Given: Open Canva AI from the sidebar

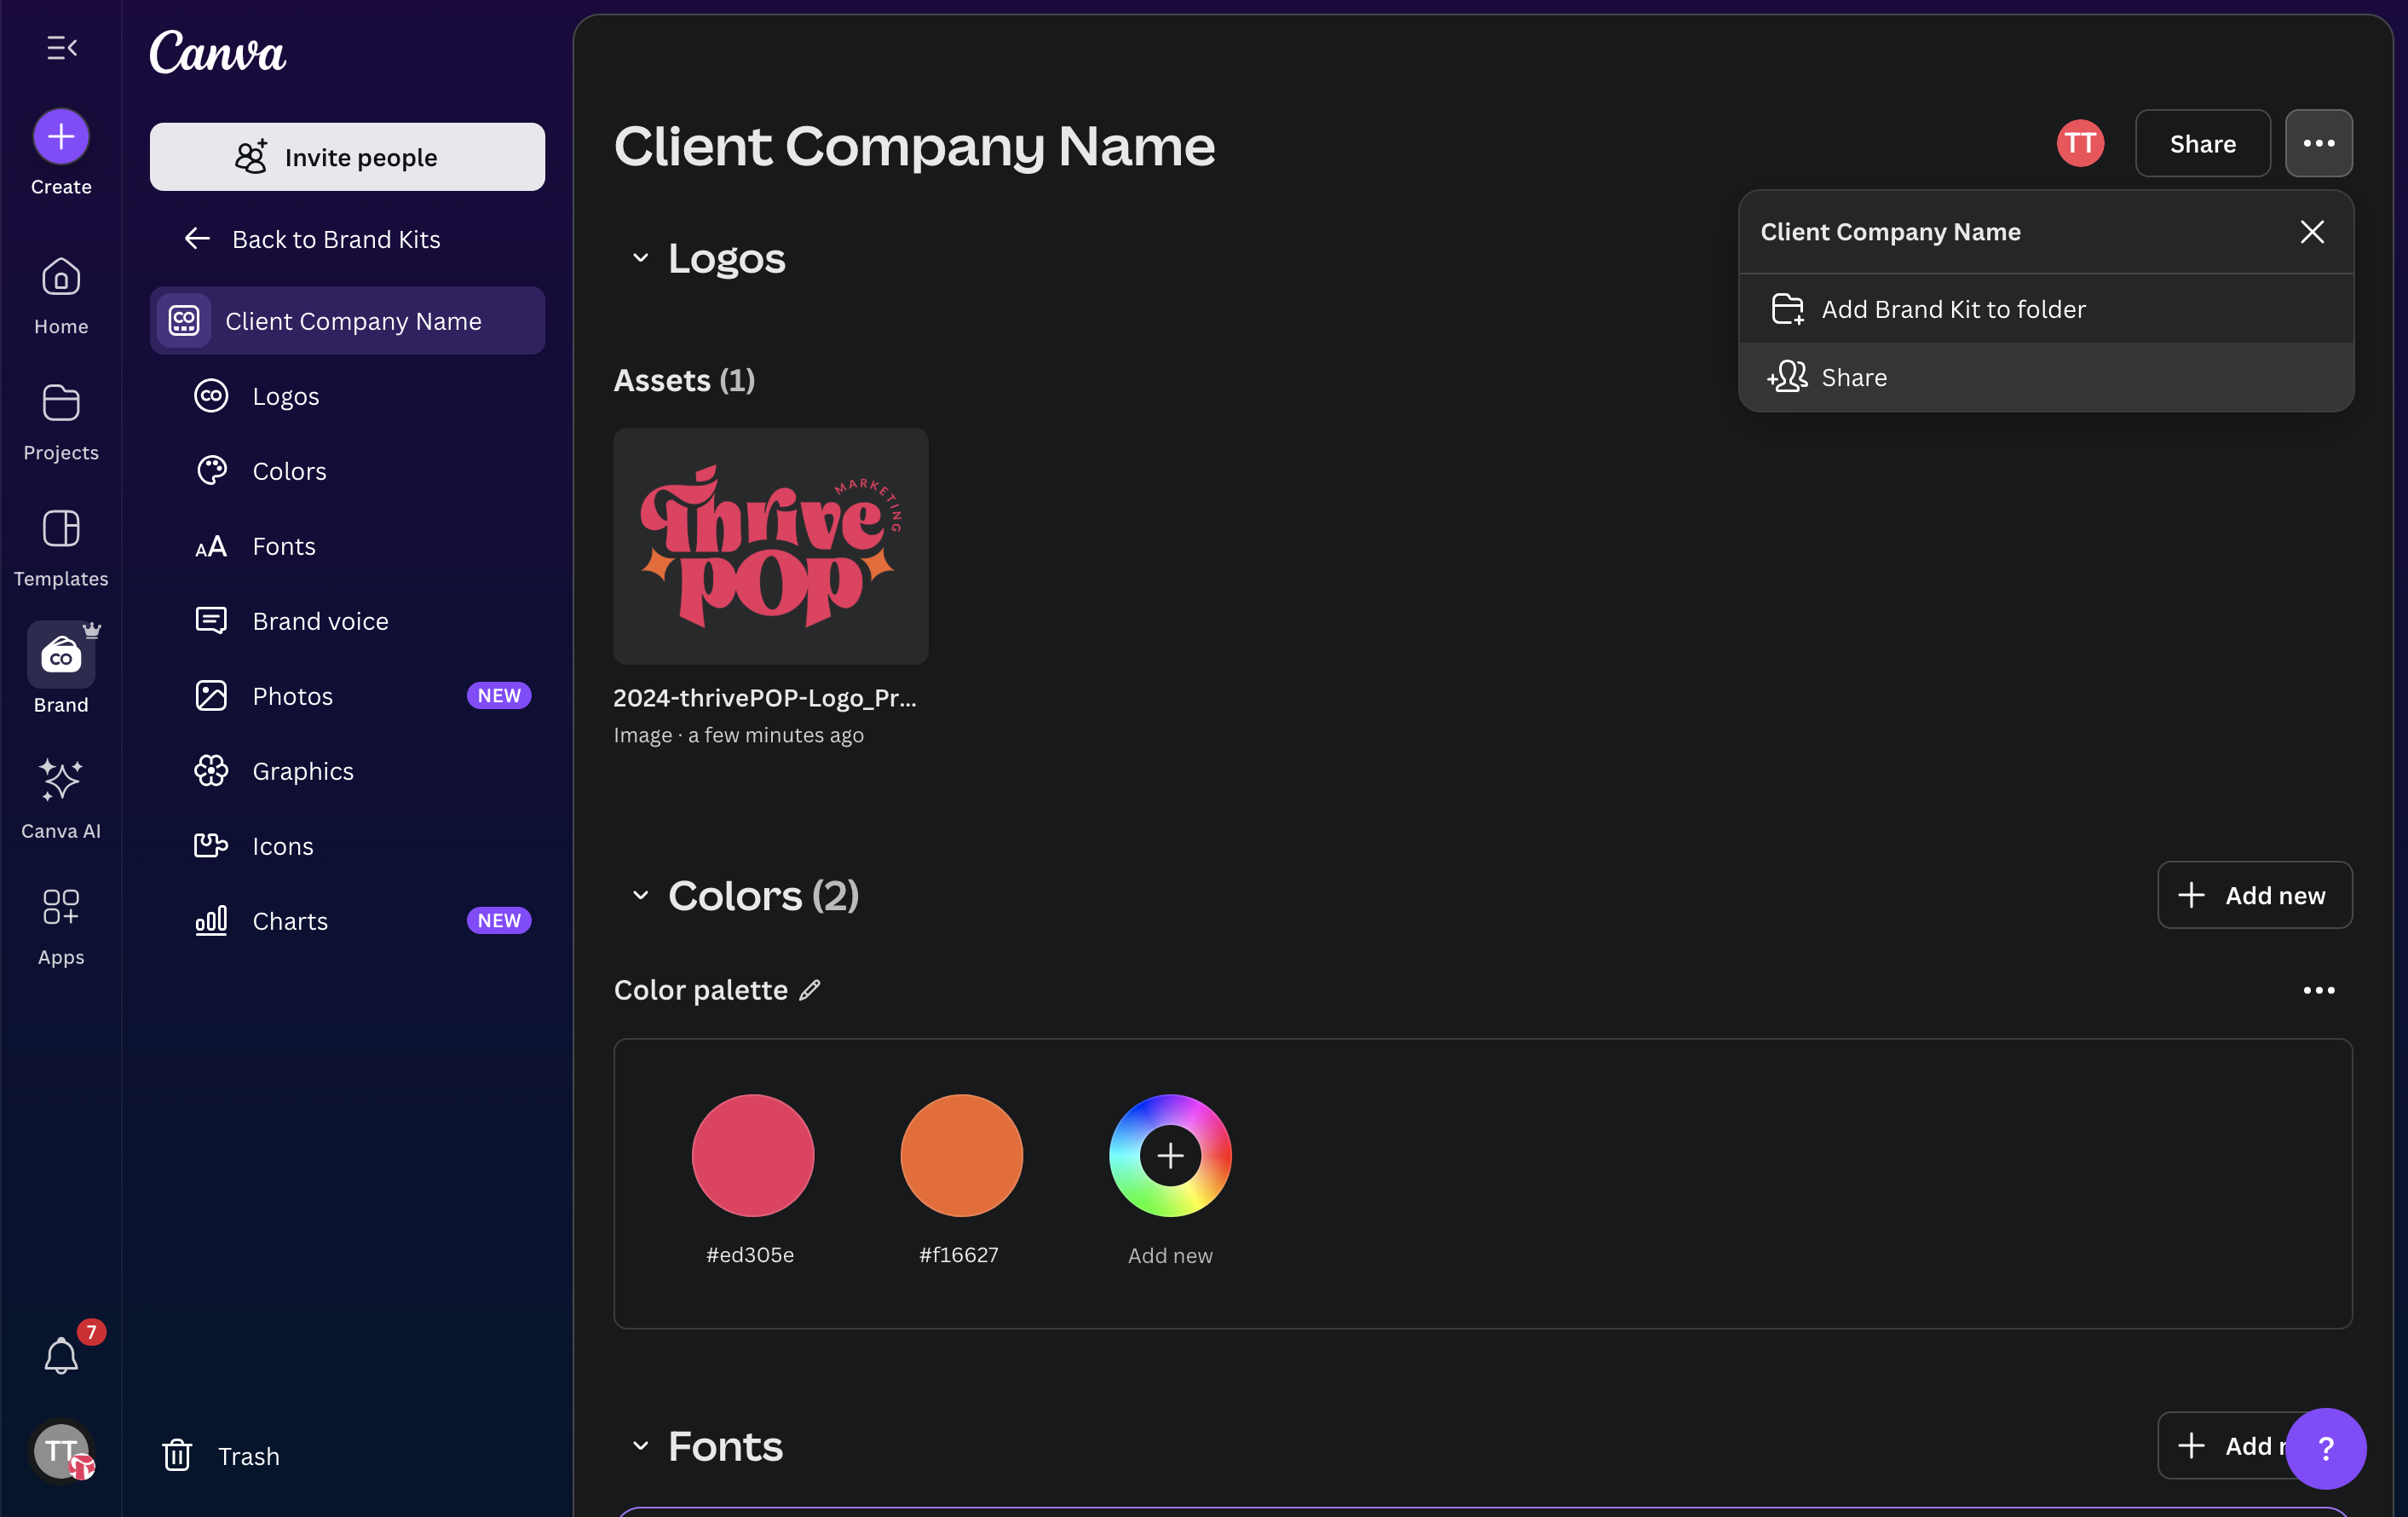Looking at the screenshot, I should pos(61,800).
